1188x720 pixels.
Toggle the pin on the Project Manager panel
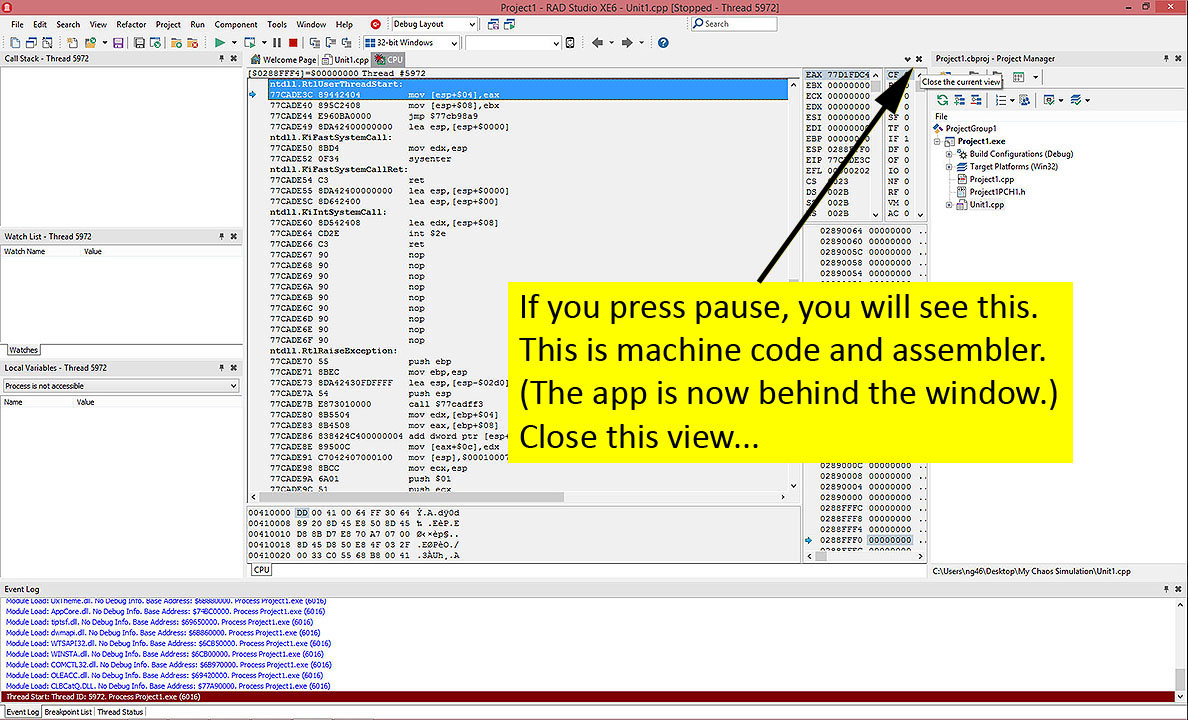coord(1165,58)
